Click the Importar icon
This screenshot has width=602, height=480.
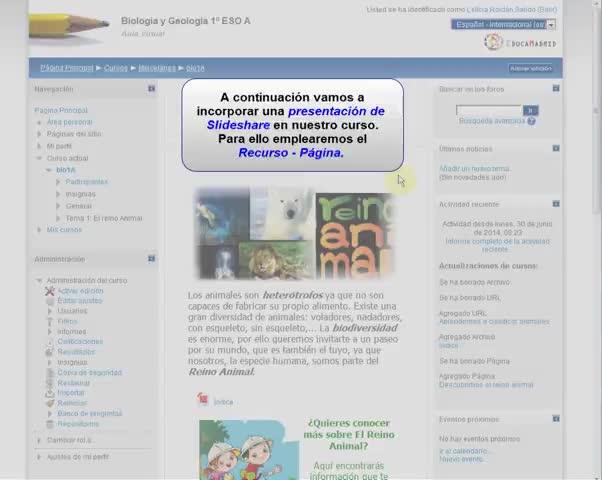point(50,393)
